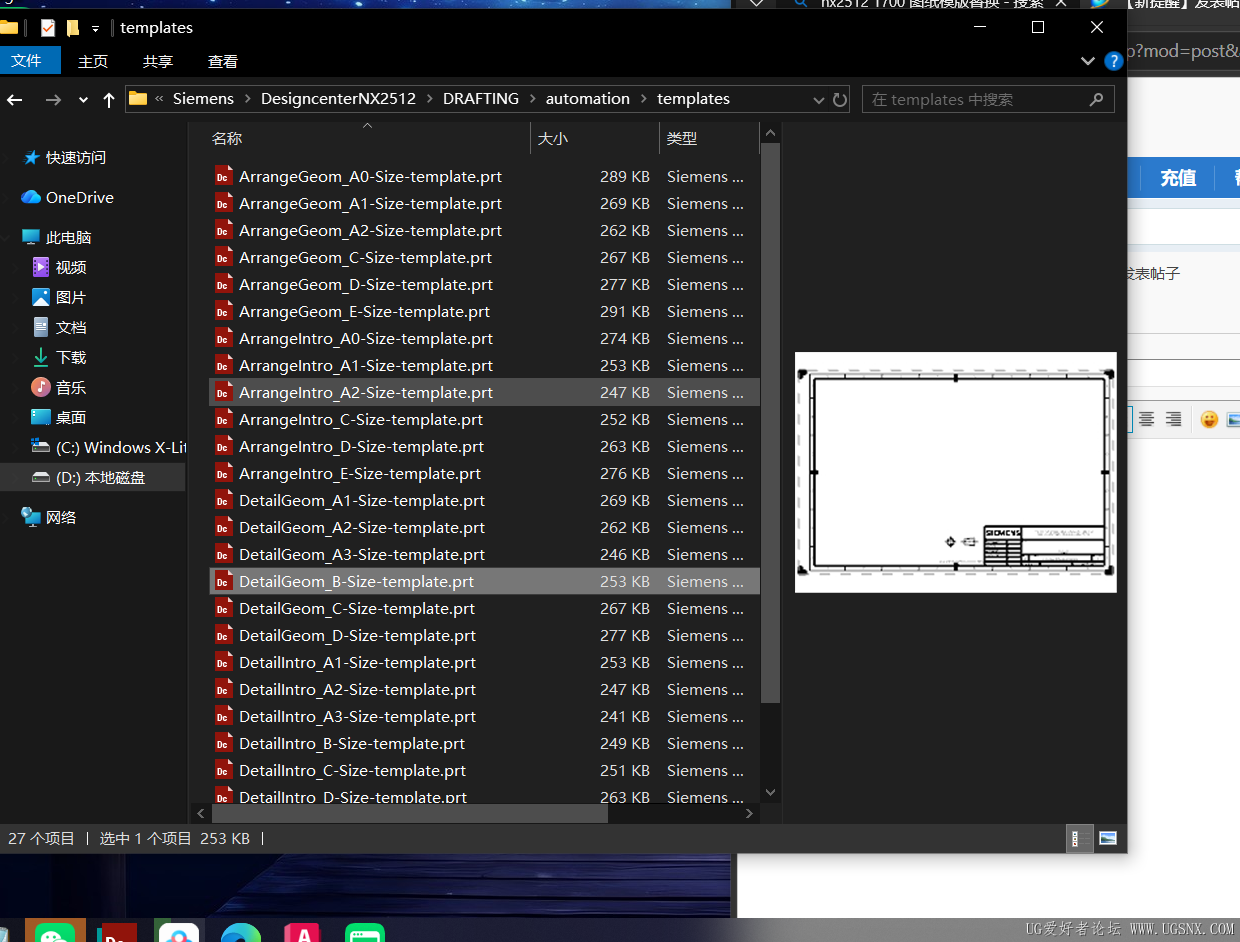1240x942 pixels.
Task: Click the Siemens breadcrumb segment
Action: pos(203,99)
